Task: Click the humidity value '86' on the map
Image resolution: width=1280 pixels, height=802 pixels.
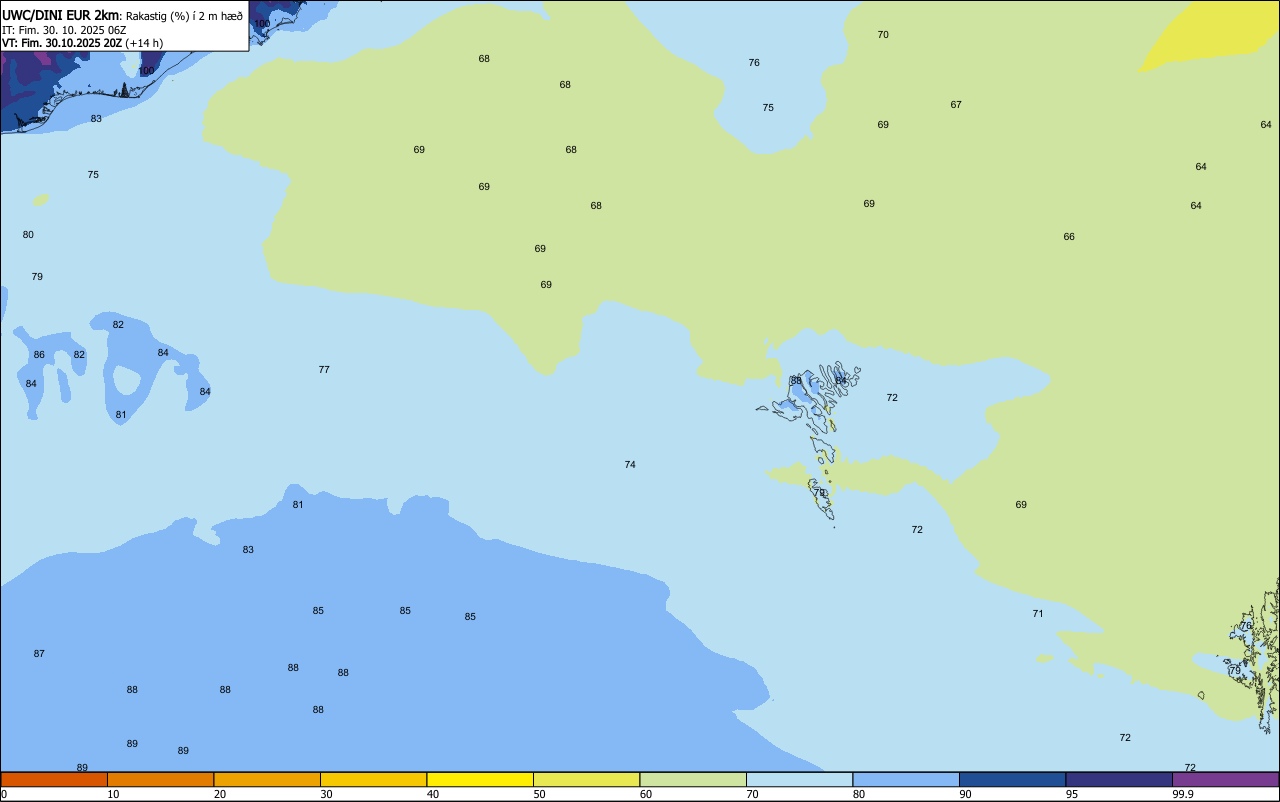Action: pyautogui.click(x=39, y=354)
